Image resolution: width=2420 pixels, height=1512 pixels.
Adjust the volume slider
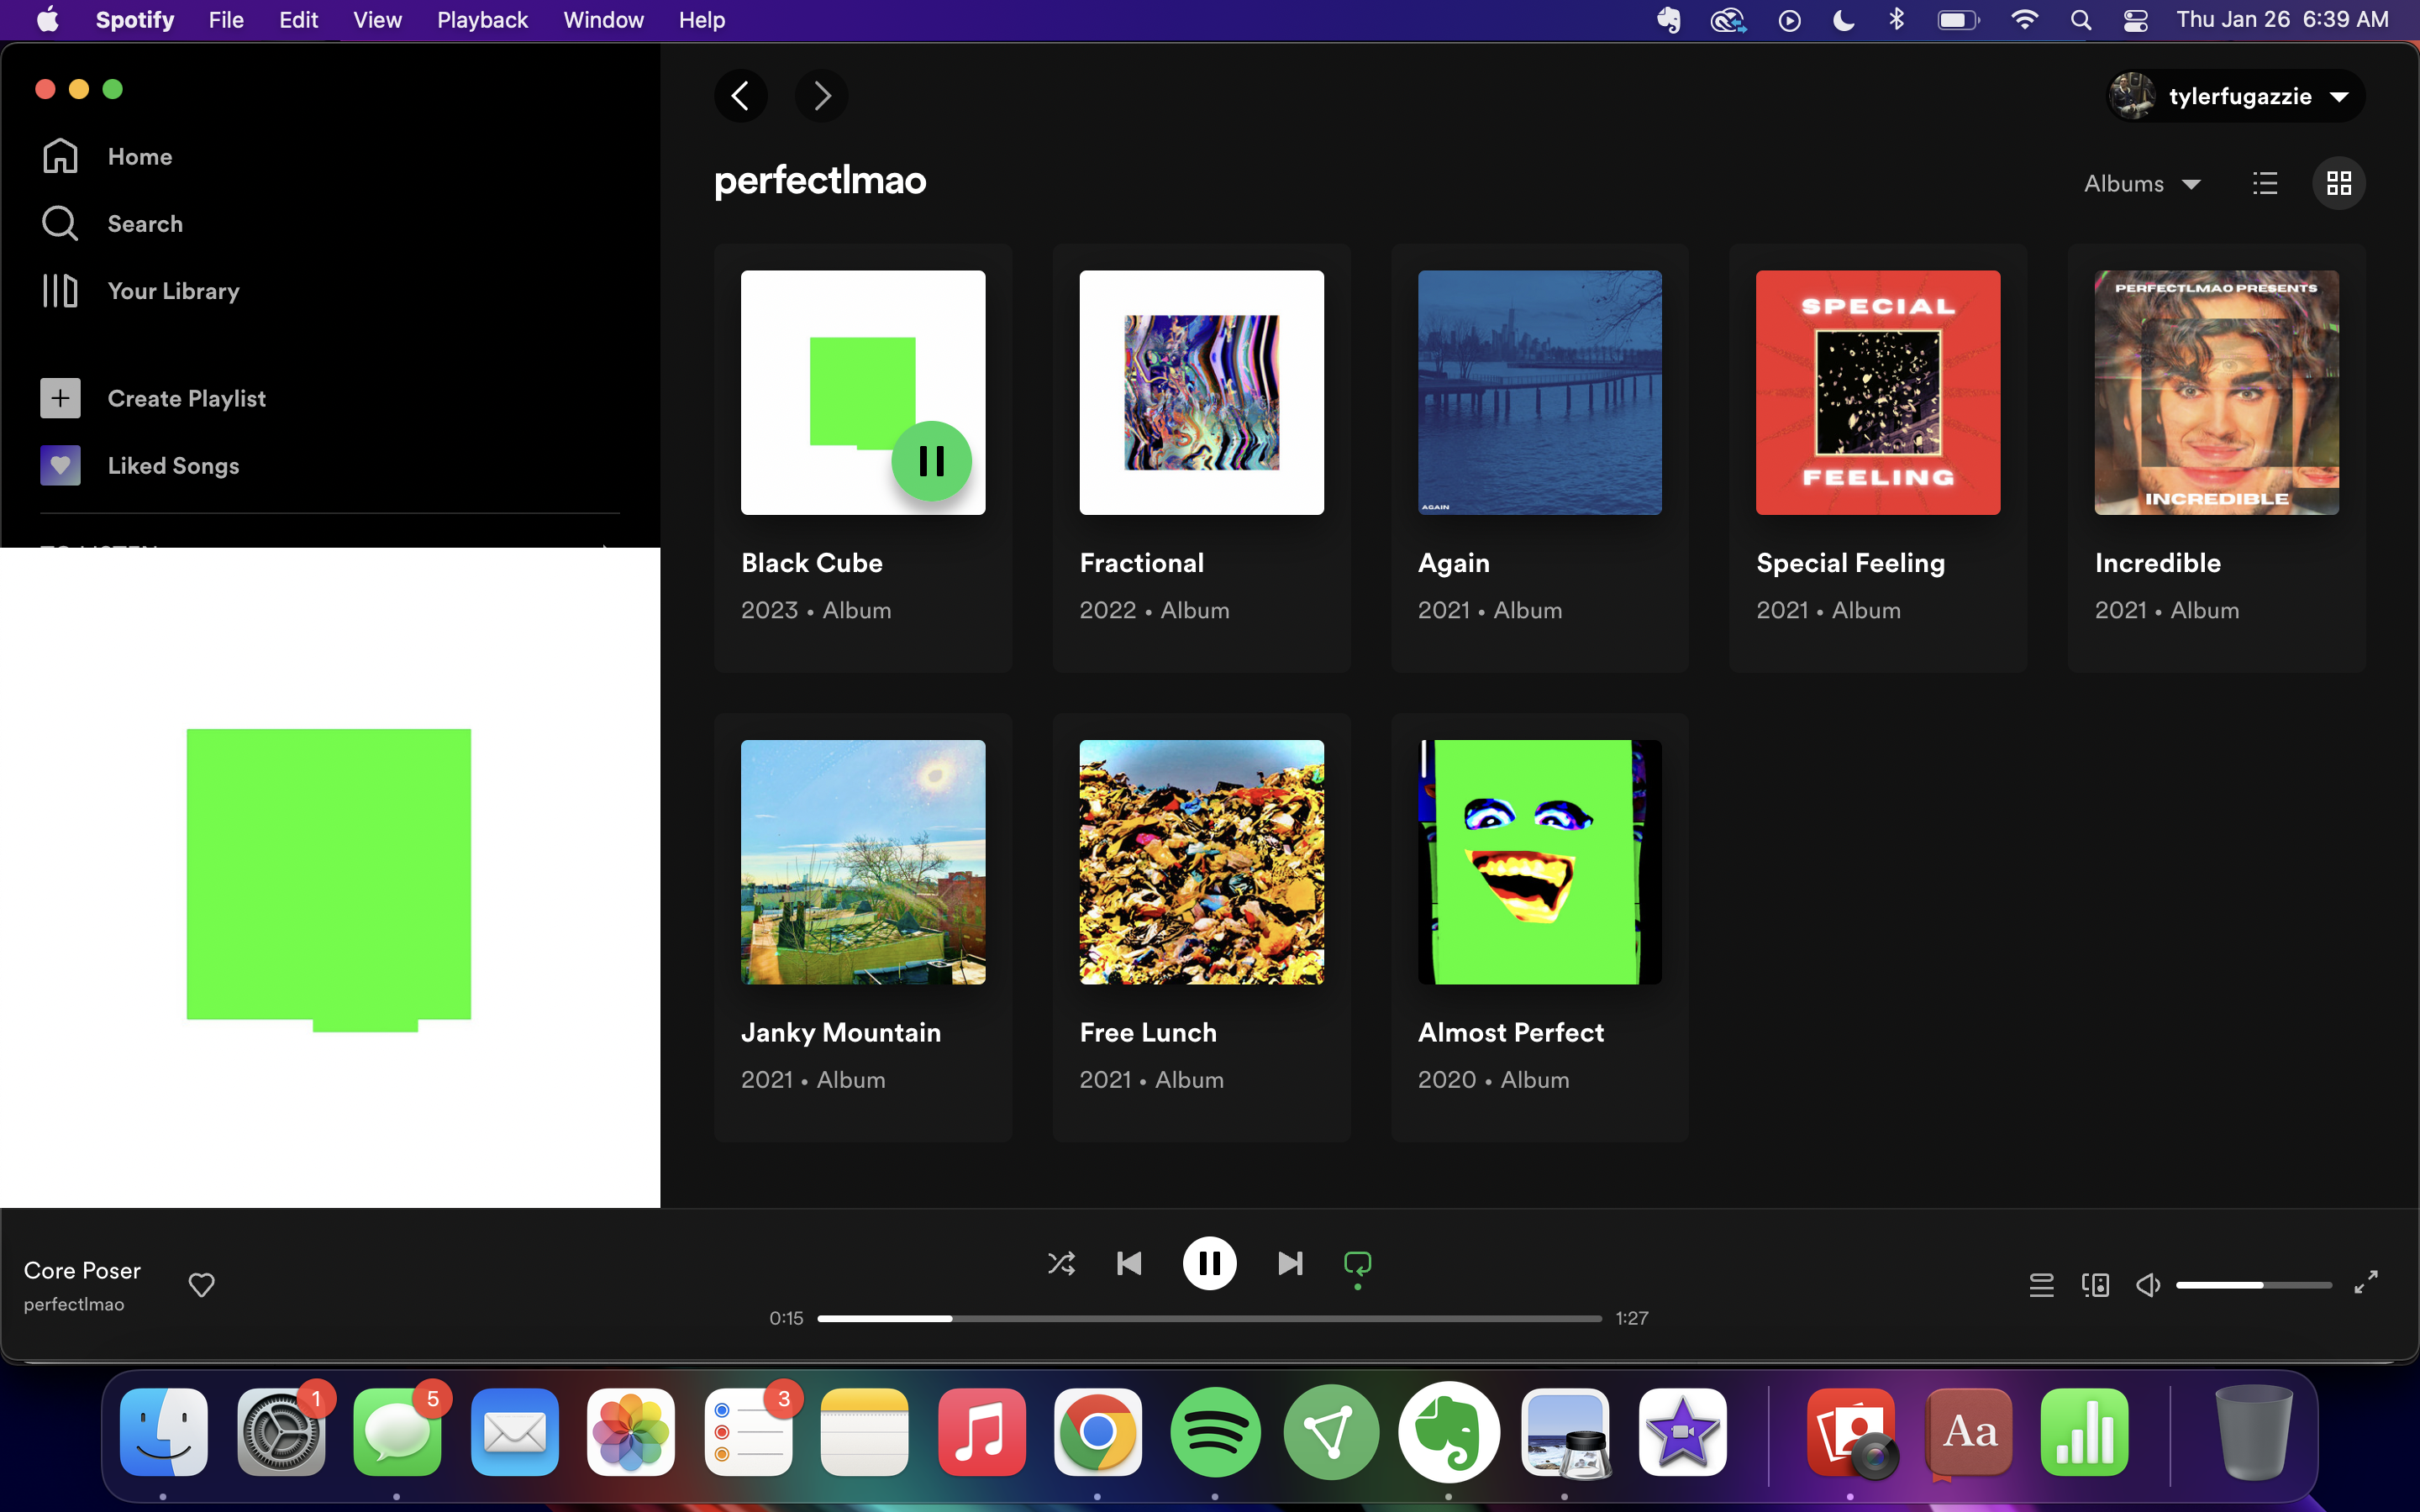click(2253, 1285)
